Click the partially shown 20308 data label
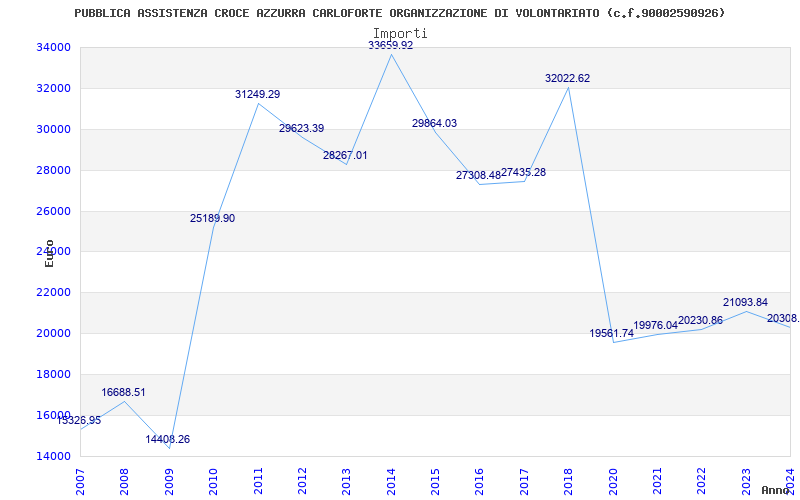The height and width of the screenshot is (500, 800). point(783,319)
